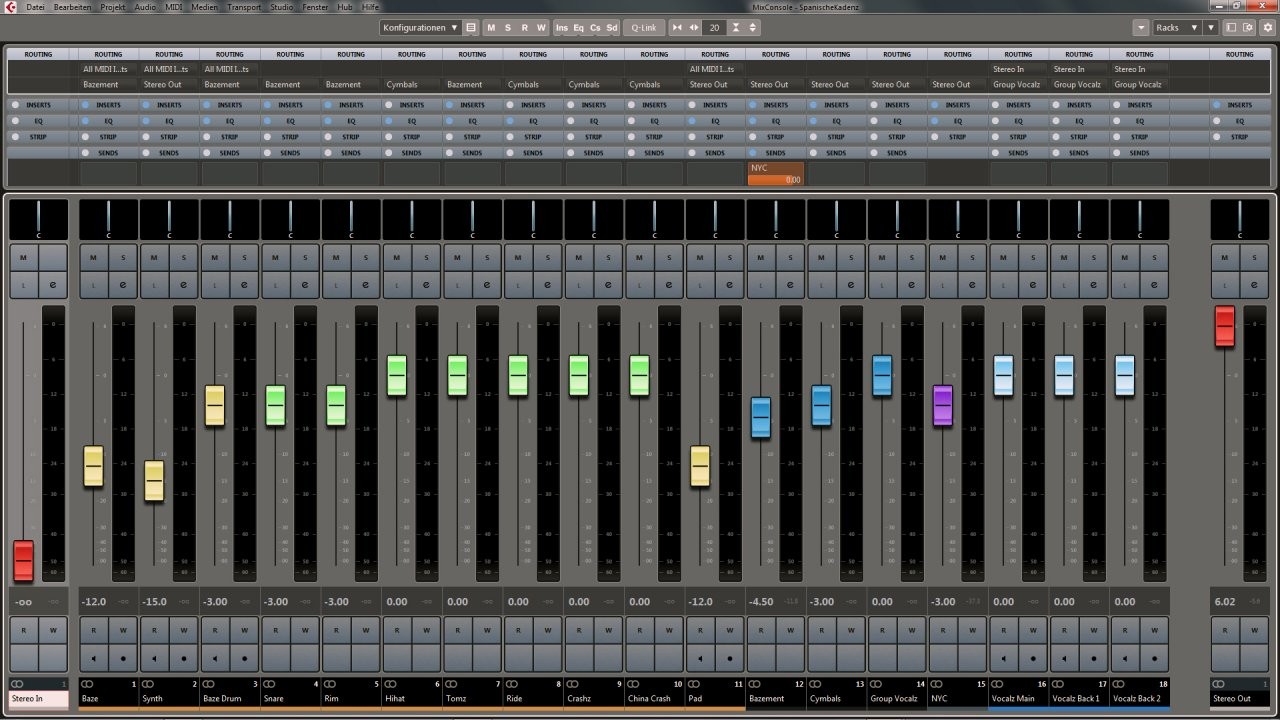Click the Stereo Out red volume fader
Screen dimensions: 1280x720
1224,327
